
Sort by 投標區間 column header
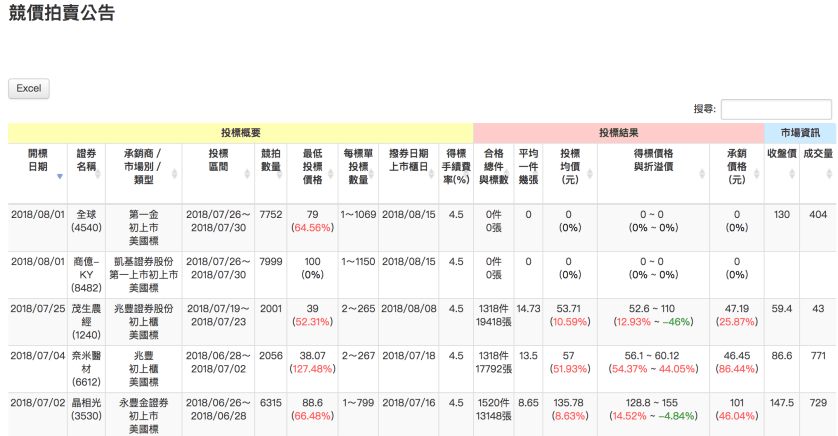(x=218, y=160)
